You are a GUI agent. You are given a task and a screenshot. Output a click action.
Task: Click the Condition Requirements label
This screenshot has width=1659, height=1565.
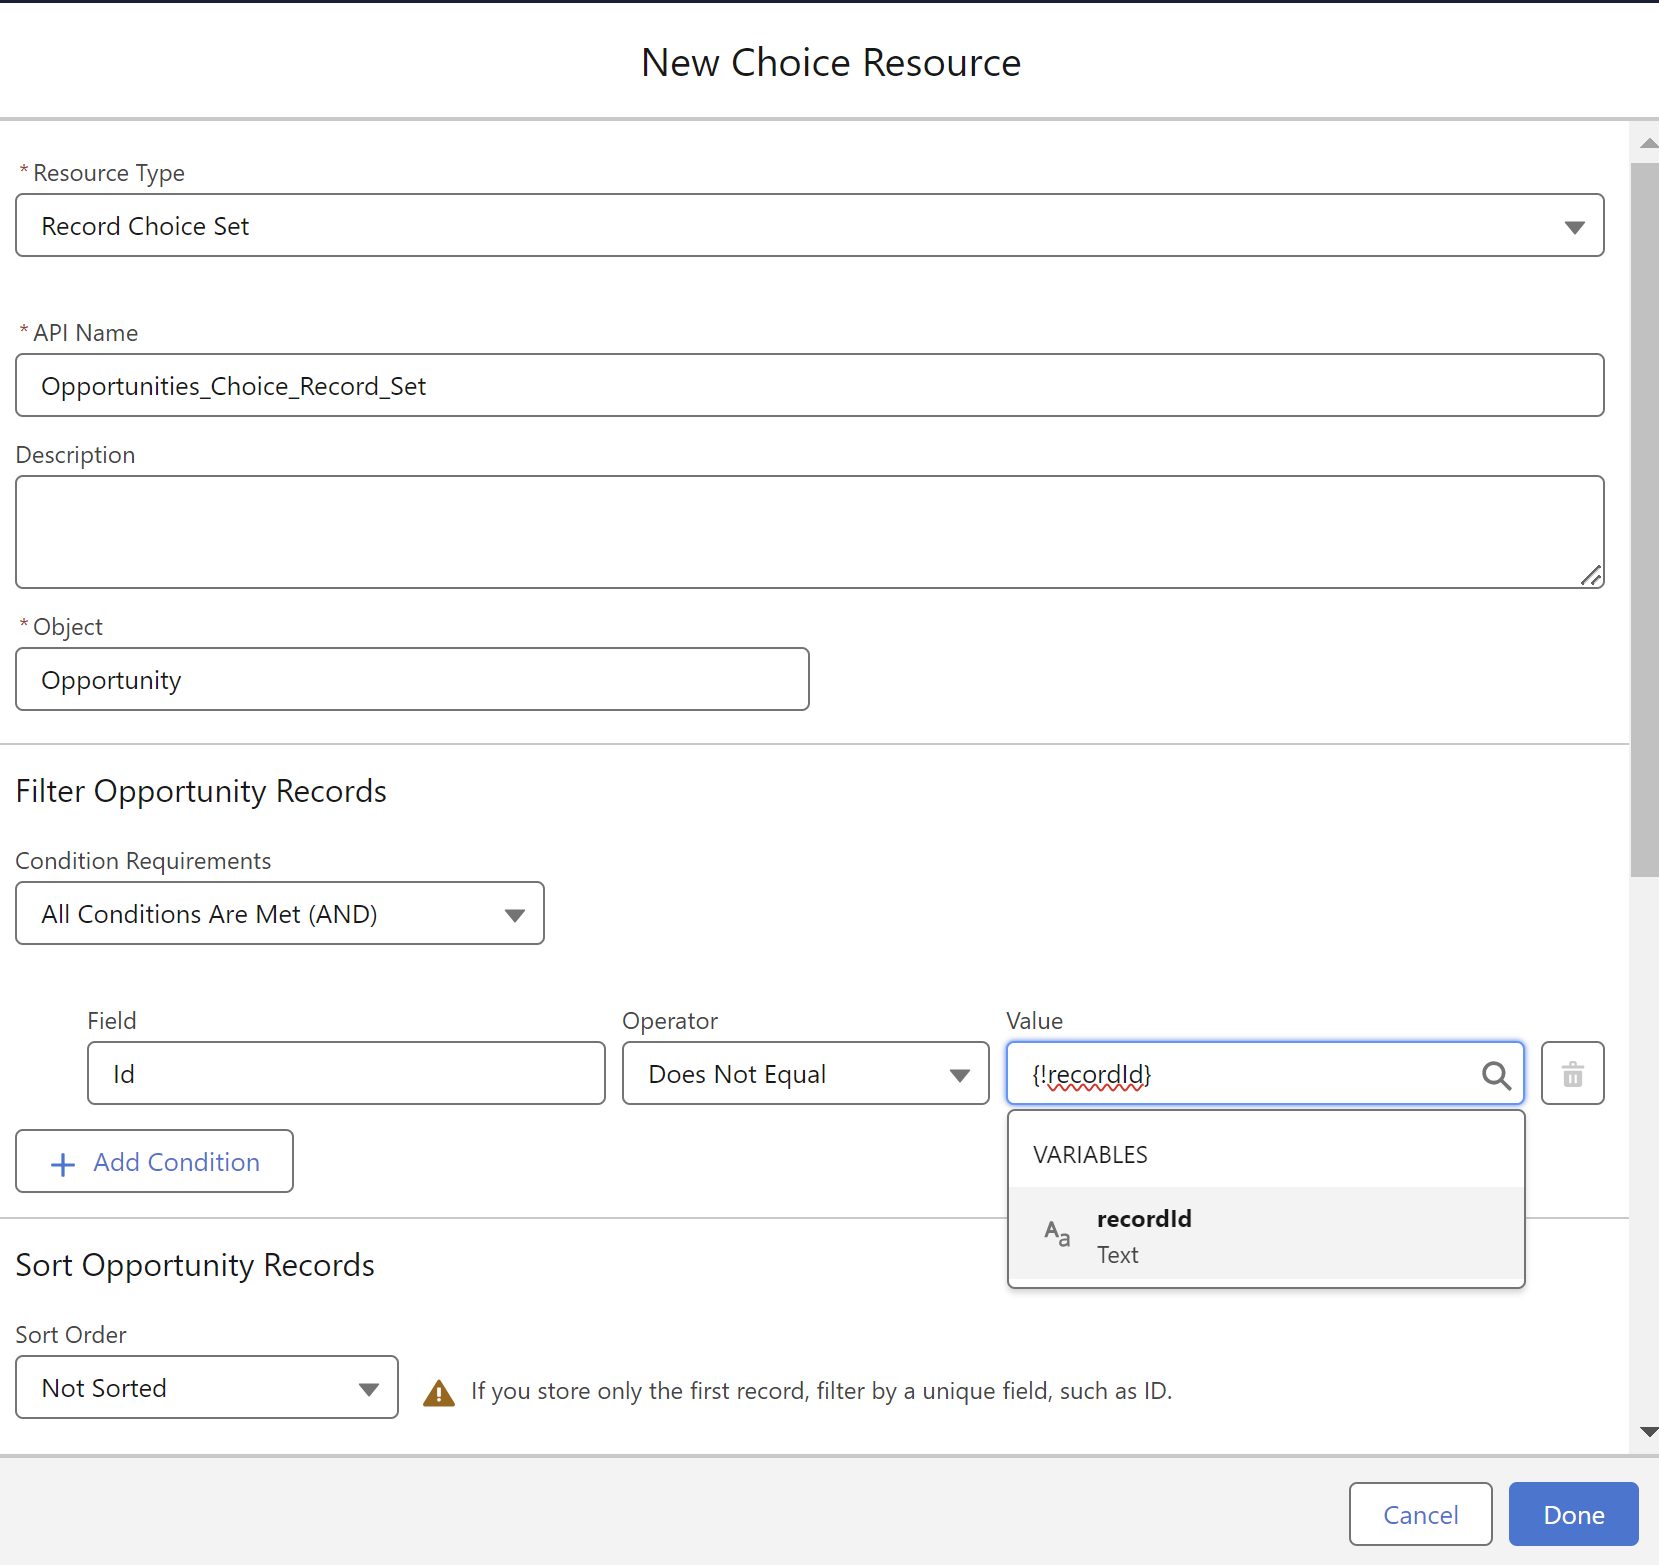click(143, 861)
